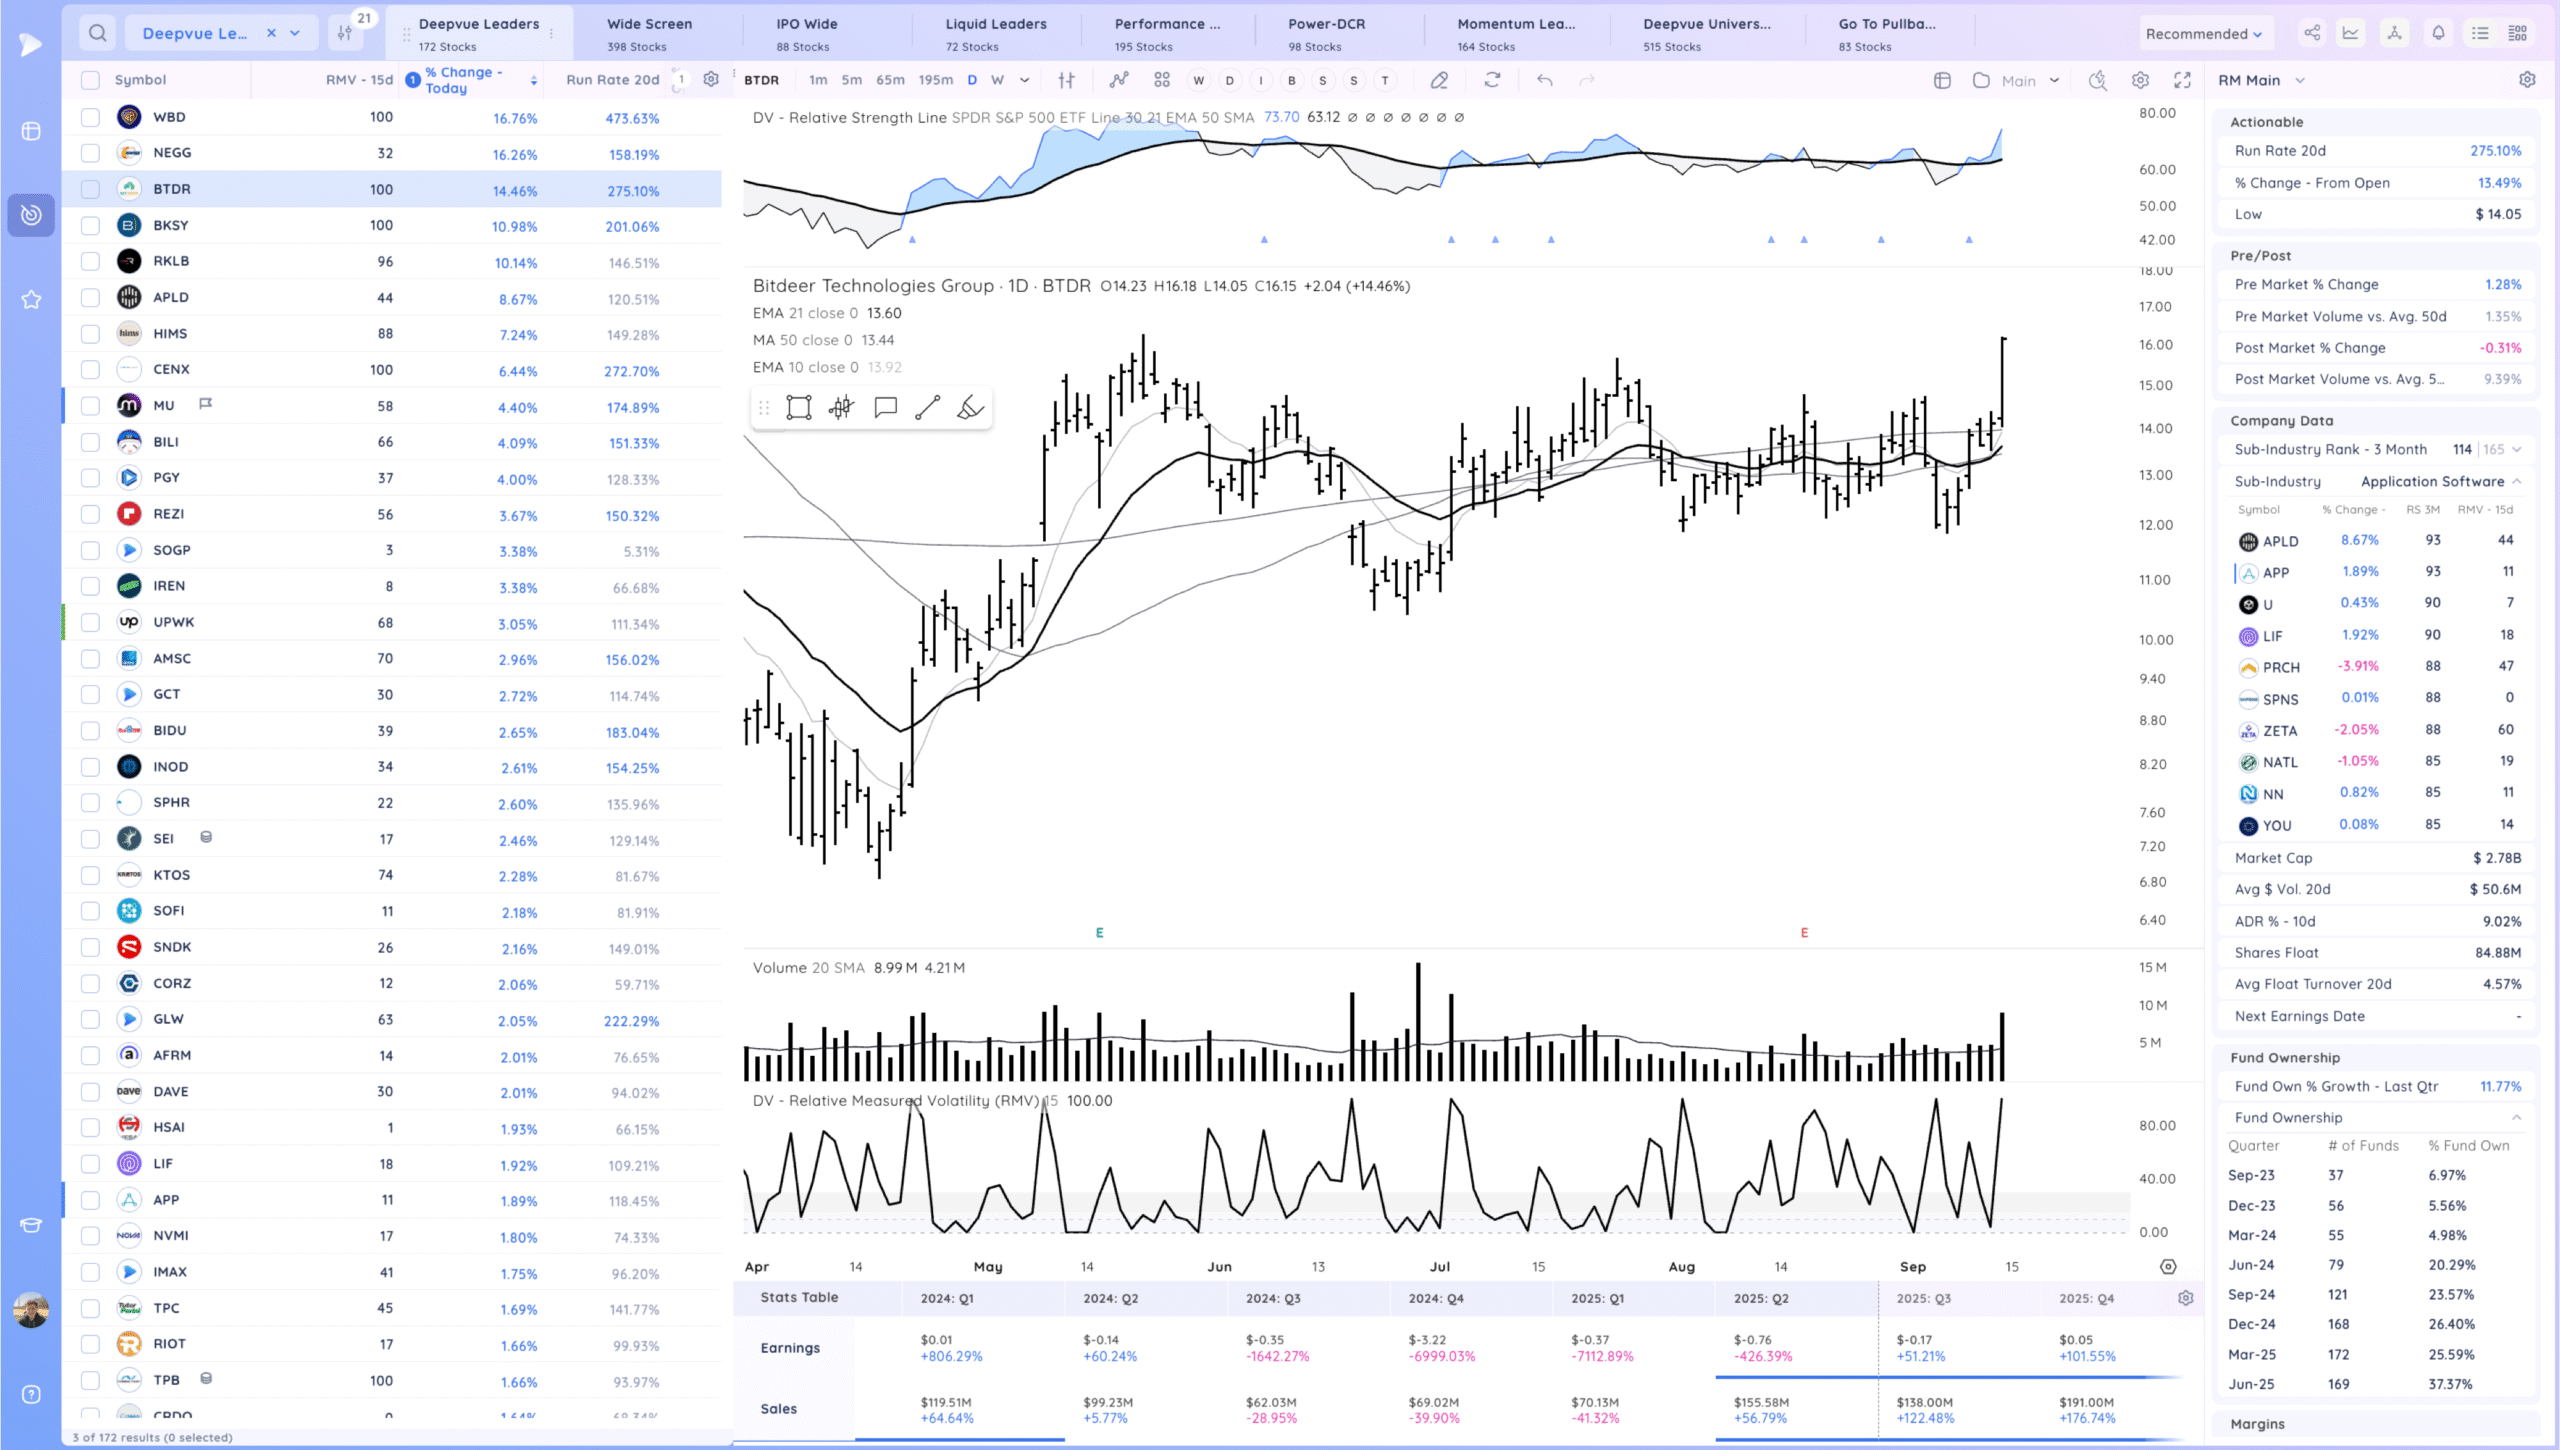This screenshot has width=2560, height=1450.
Task: Switch to IPO Wide tab
Action: (807, 33)
